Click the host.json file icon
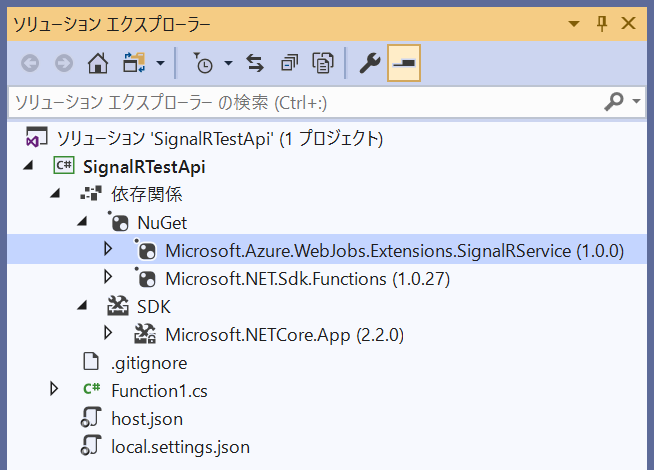The width and height of the screenshot is (654, 470). (x=91, y=417)
